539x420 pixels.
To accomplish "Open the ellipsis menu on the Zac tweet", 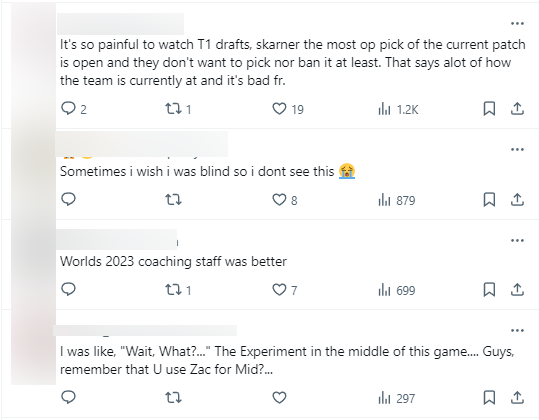I will [517, 331].
